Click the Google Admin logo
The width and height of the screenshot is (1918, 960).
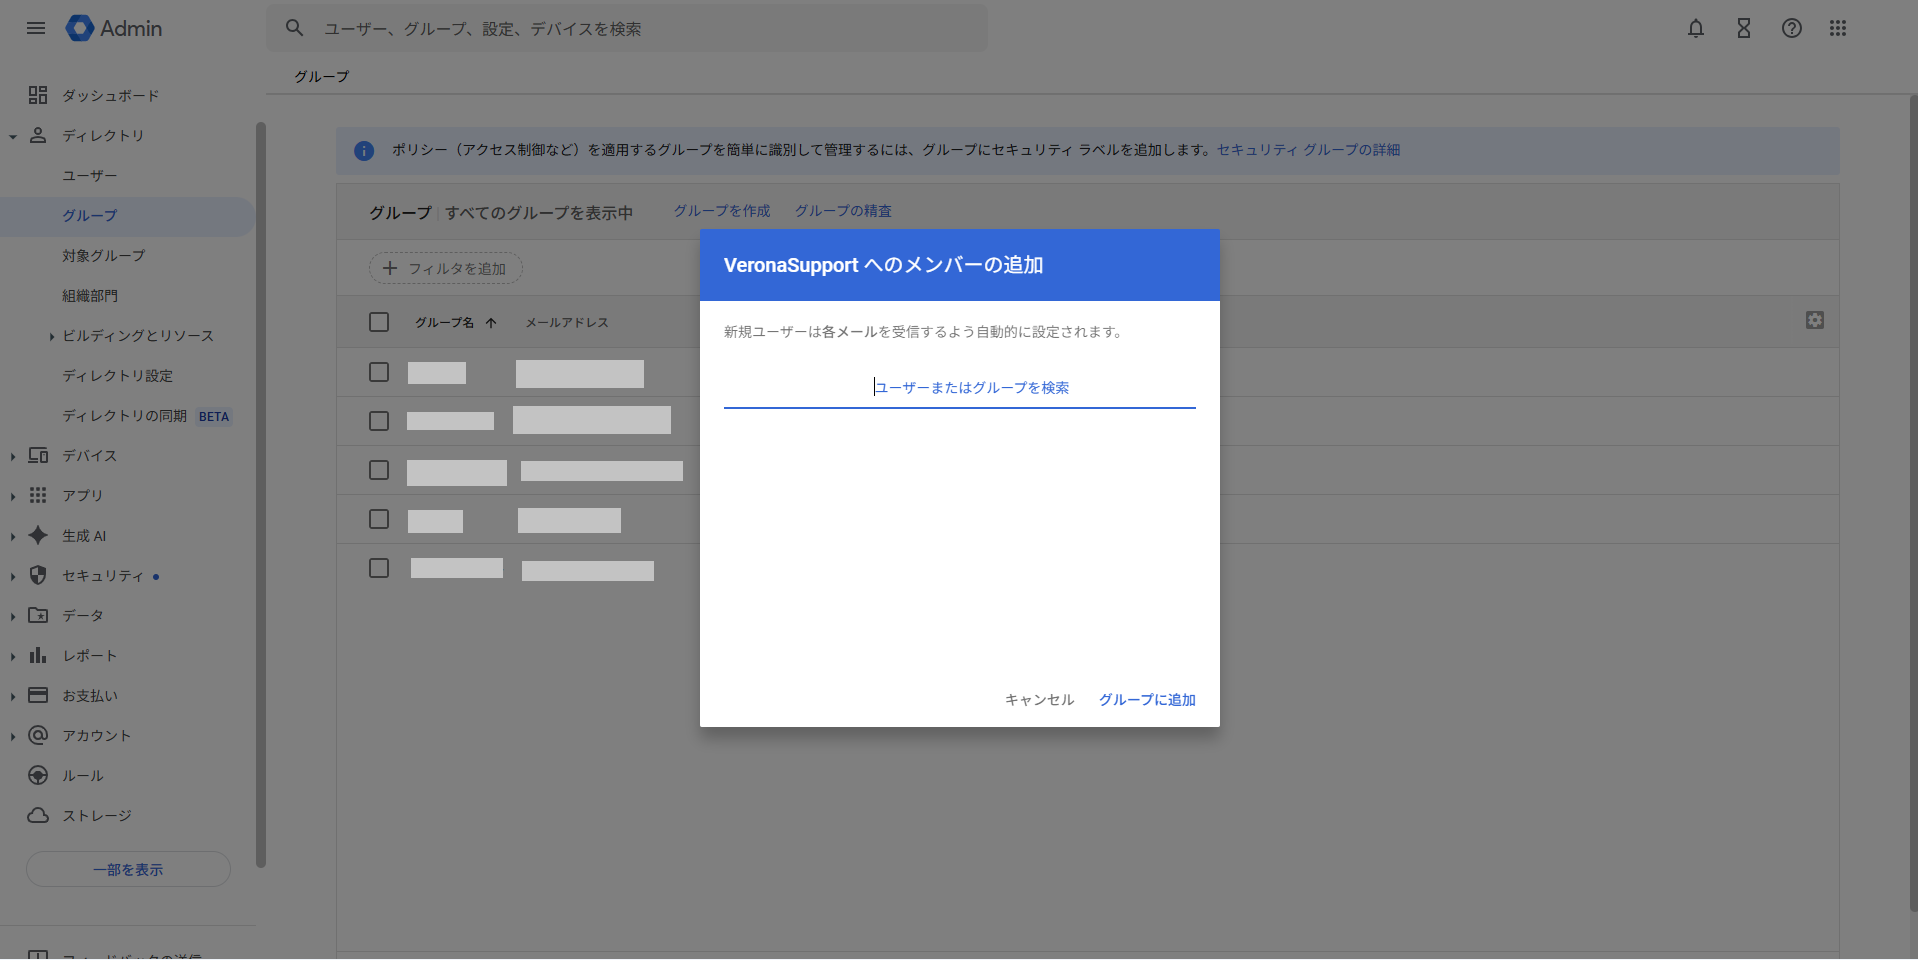click(114, 28)
